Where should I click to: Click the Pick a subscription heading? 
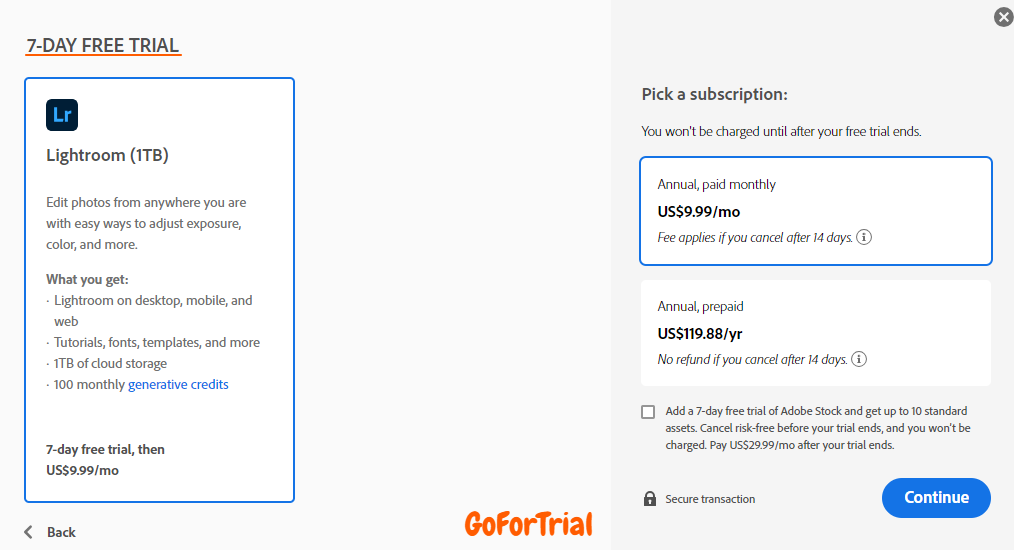(x=715, y=94)
